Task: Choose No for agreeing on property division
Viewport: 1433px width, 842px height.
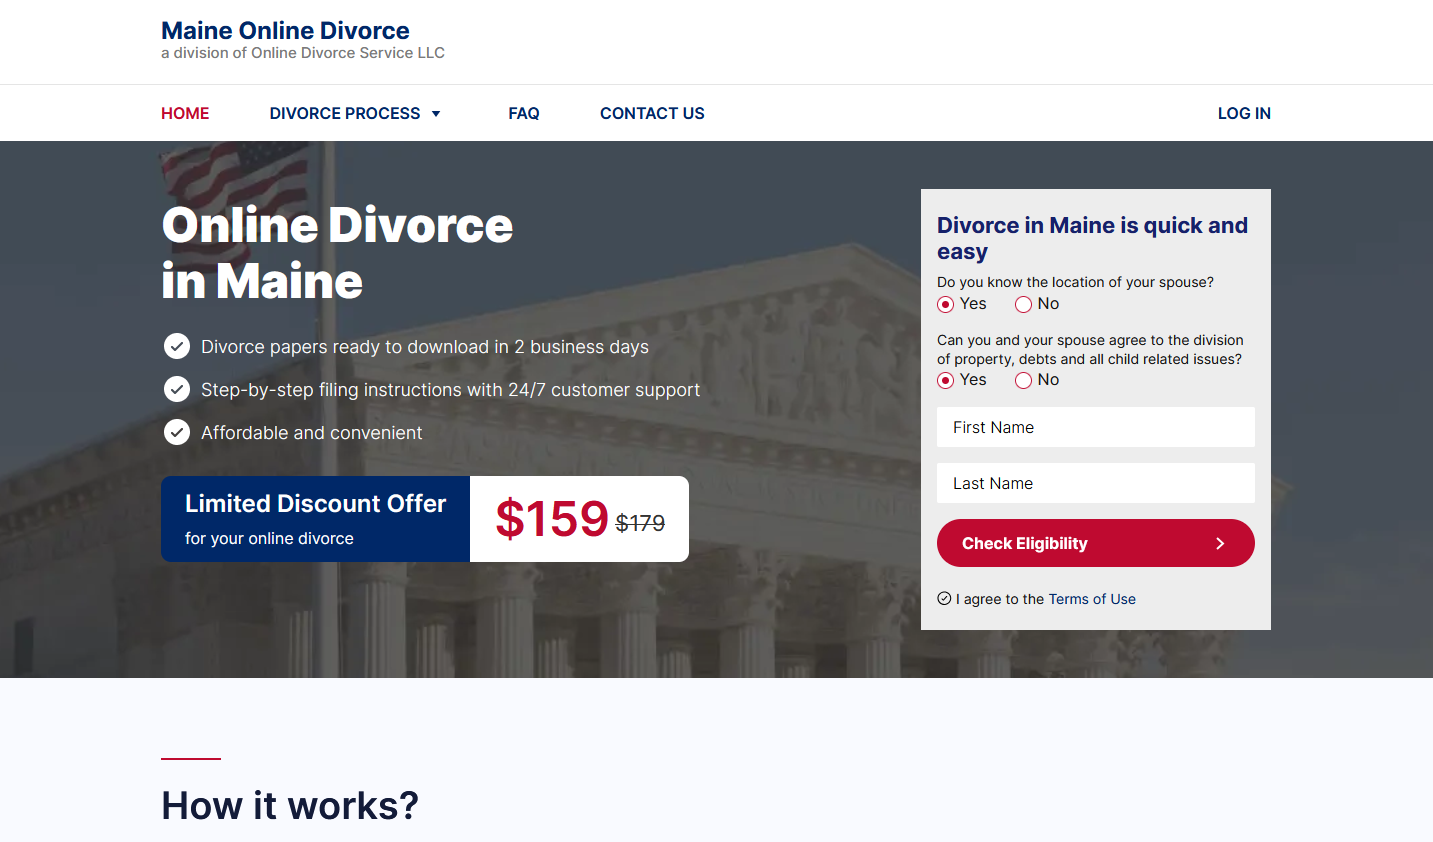Action: [x=1023, y=380]
